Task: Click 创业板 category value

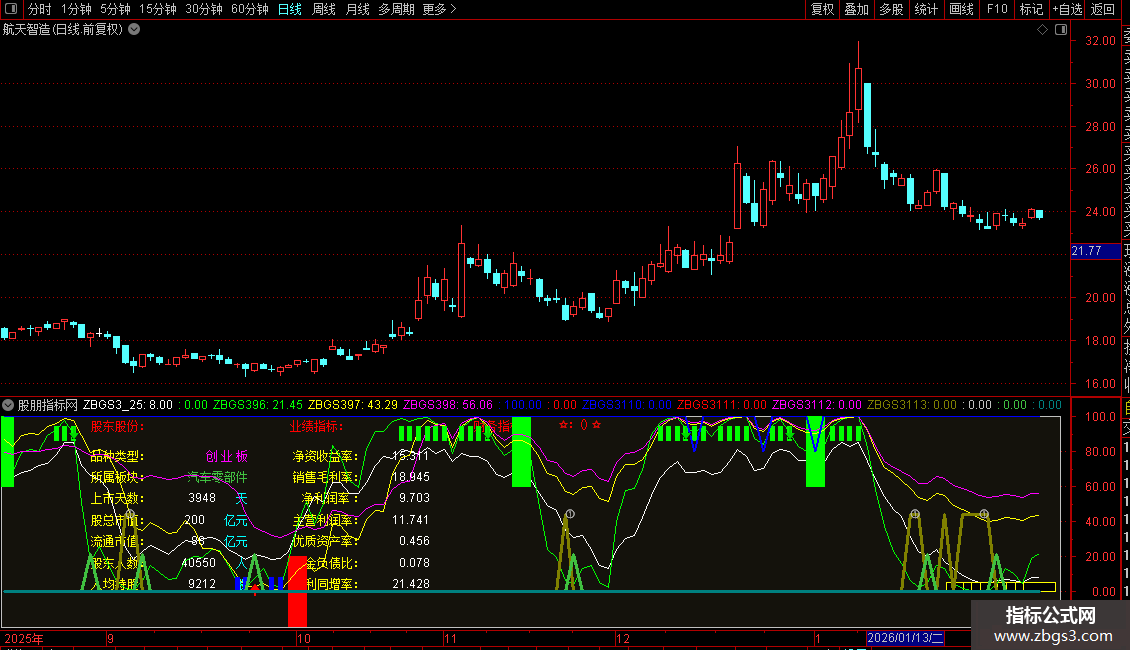Action: point(227,456)
